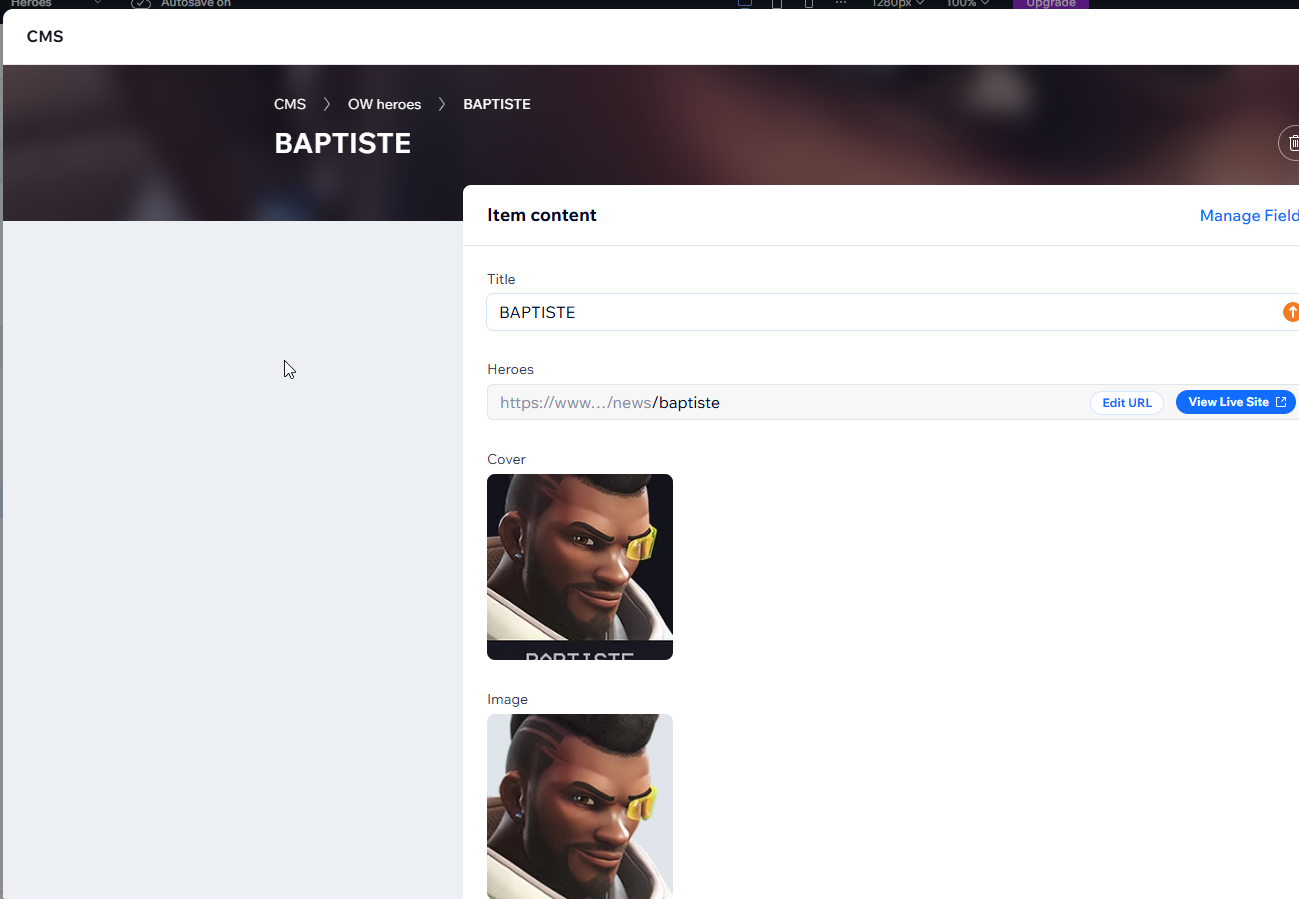Click the Image field label
The width and height of the screenshot is (1299, 899).
pos(507,699)
